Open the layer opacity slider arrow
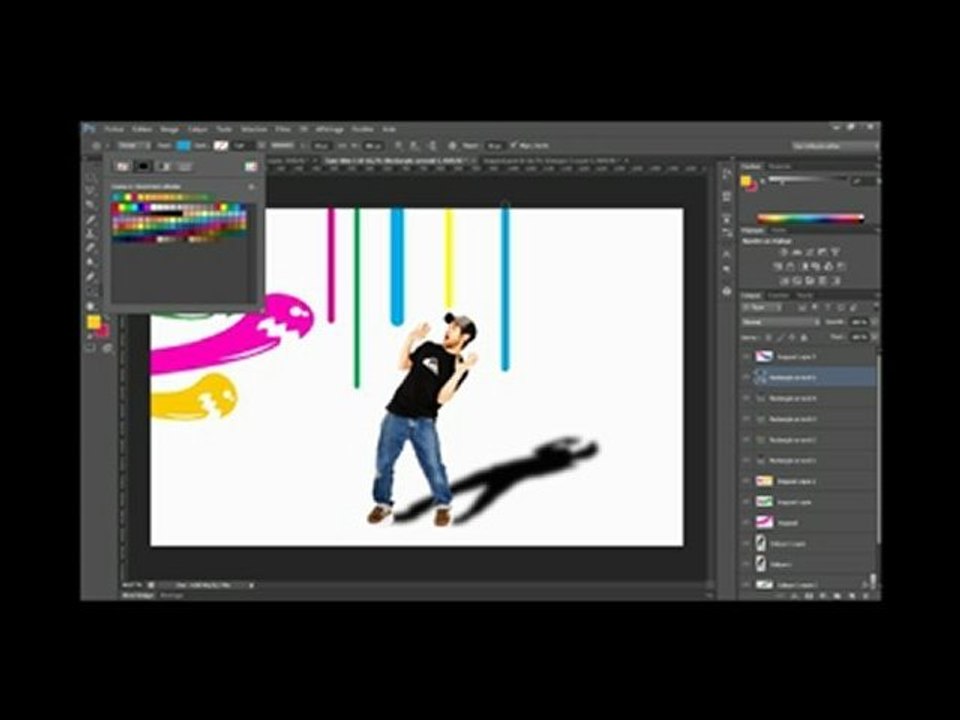The image size is (960, 720). coord(874,322)
